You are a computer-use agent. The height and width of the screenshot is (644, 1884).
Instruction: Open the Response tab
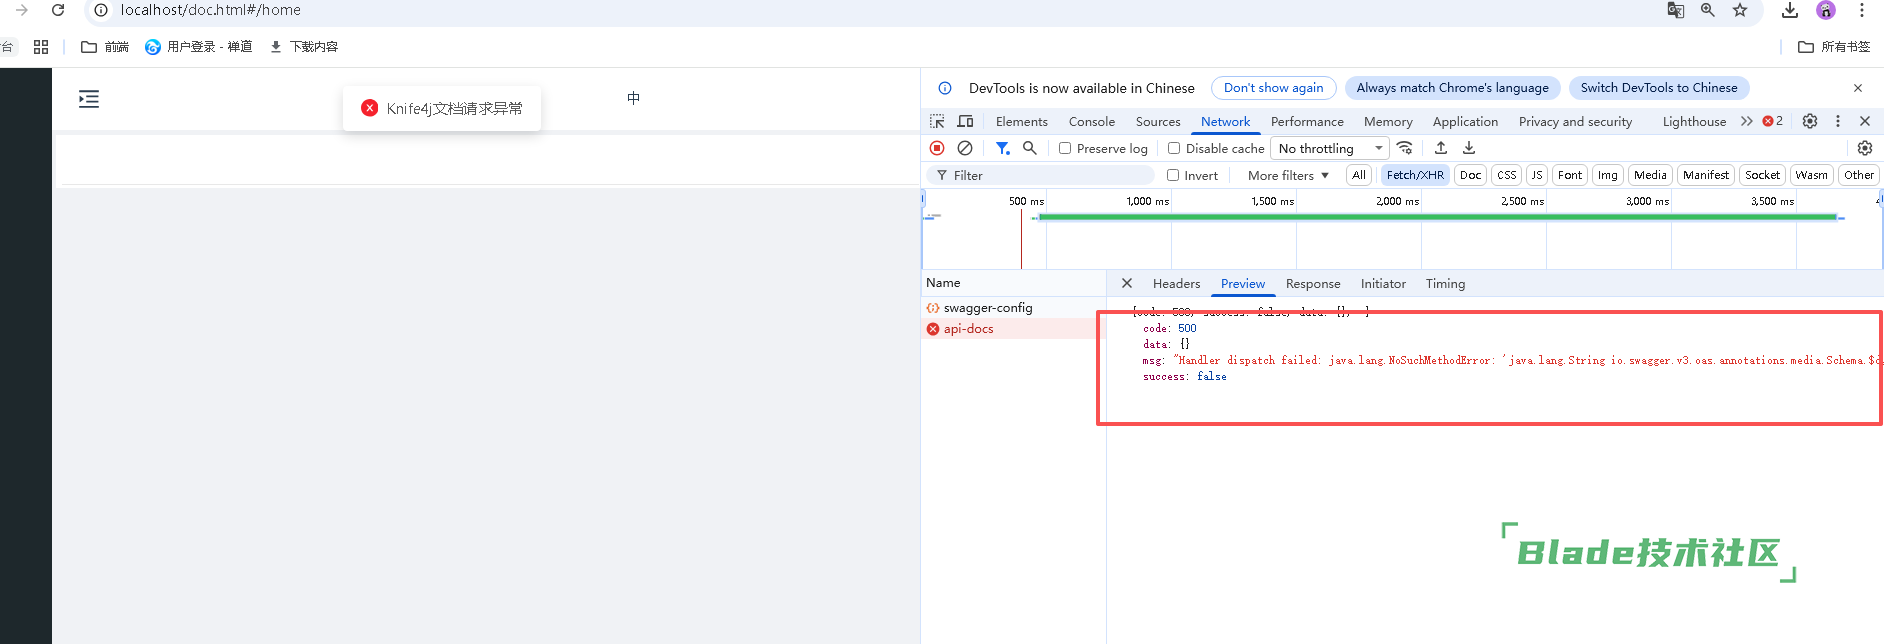[x=1312, y=284]
